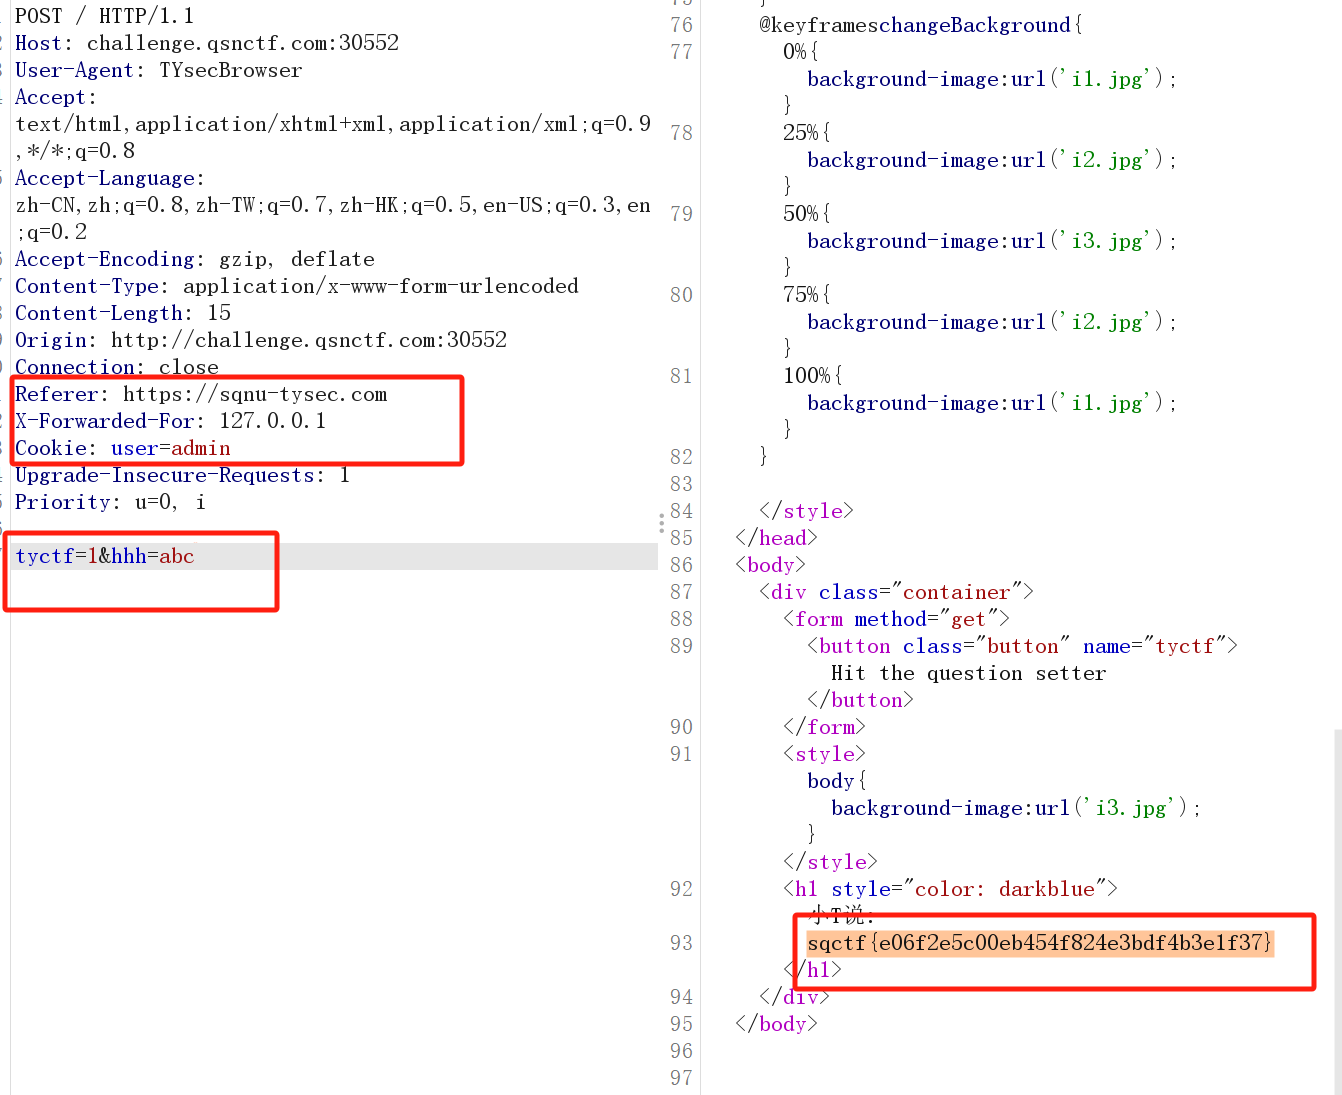Image resolution: width=1342 pixels, height=1095 pixels.
Task: Click the '</form>' closing tag
Action: [x=825, y=727]
